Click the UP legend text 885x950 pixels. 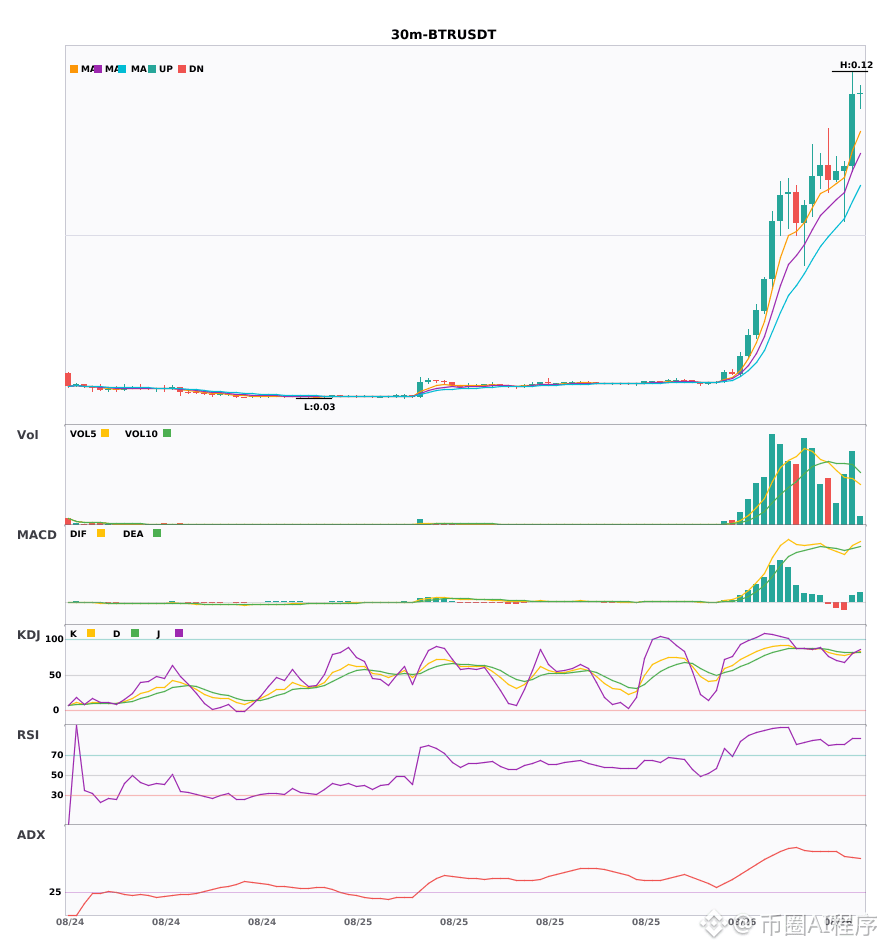(166, 69)
